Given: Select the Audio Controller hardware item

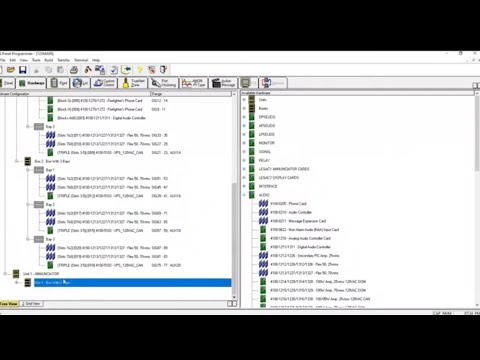Looking at the screenshot, I should coord(291,212).
